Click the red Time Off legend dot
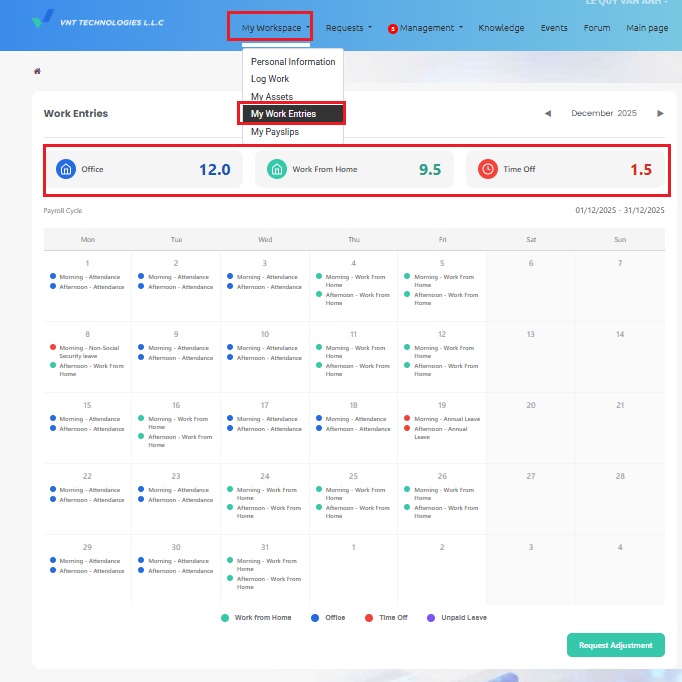682x682 pixels. [370, 618]
